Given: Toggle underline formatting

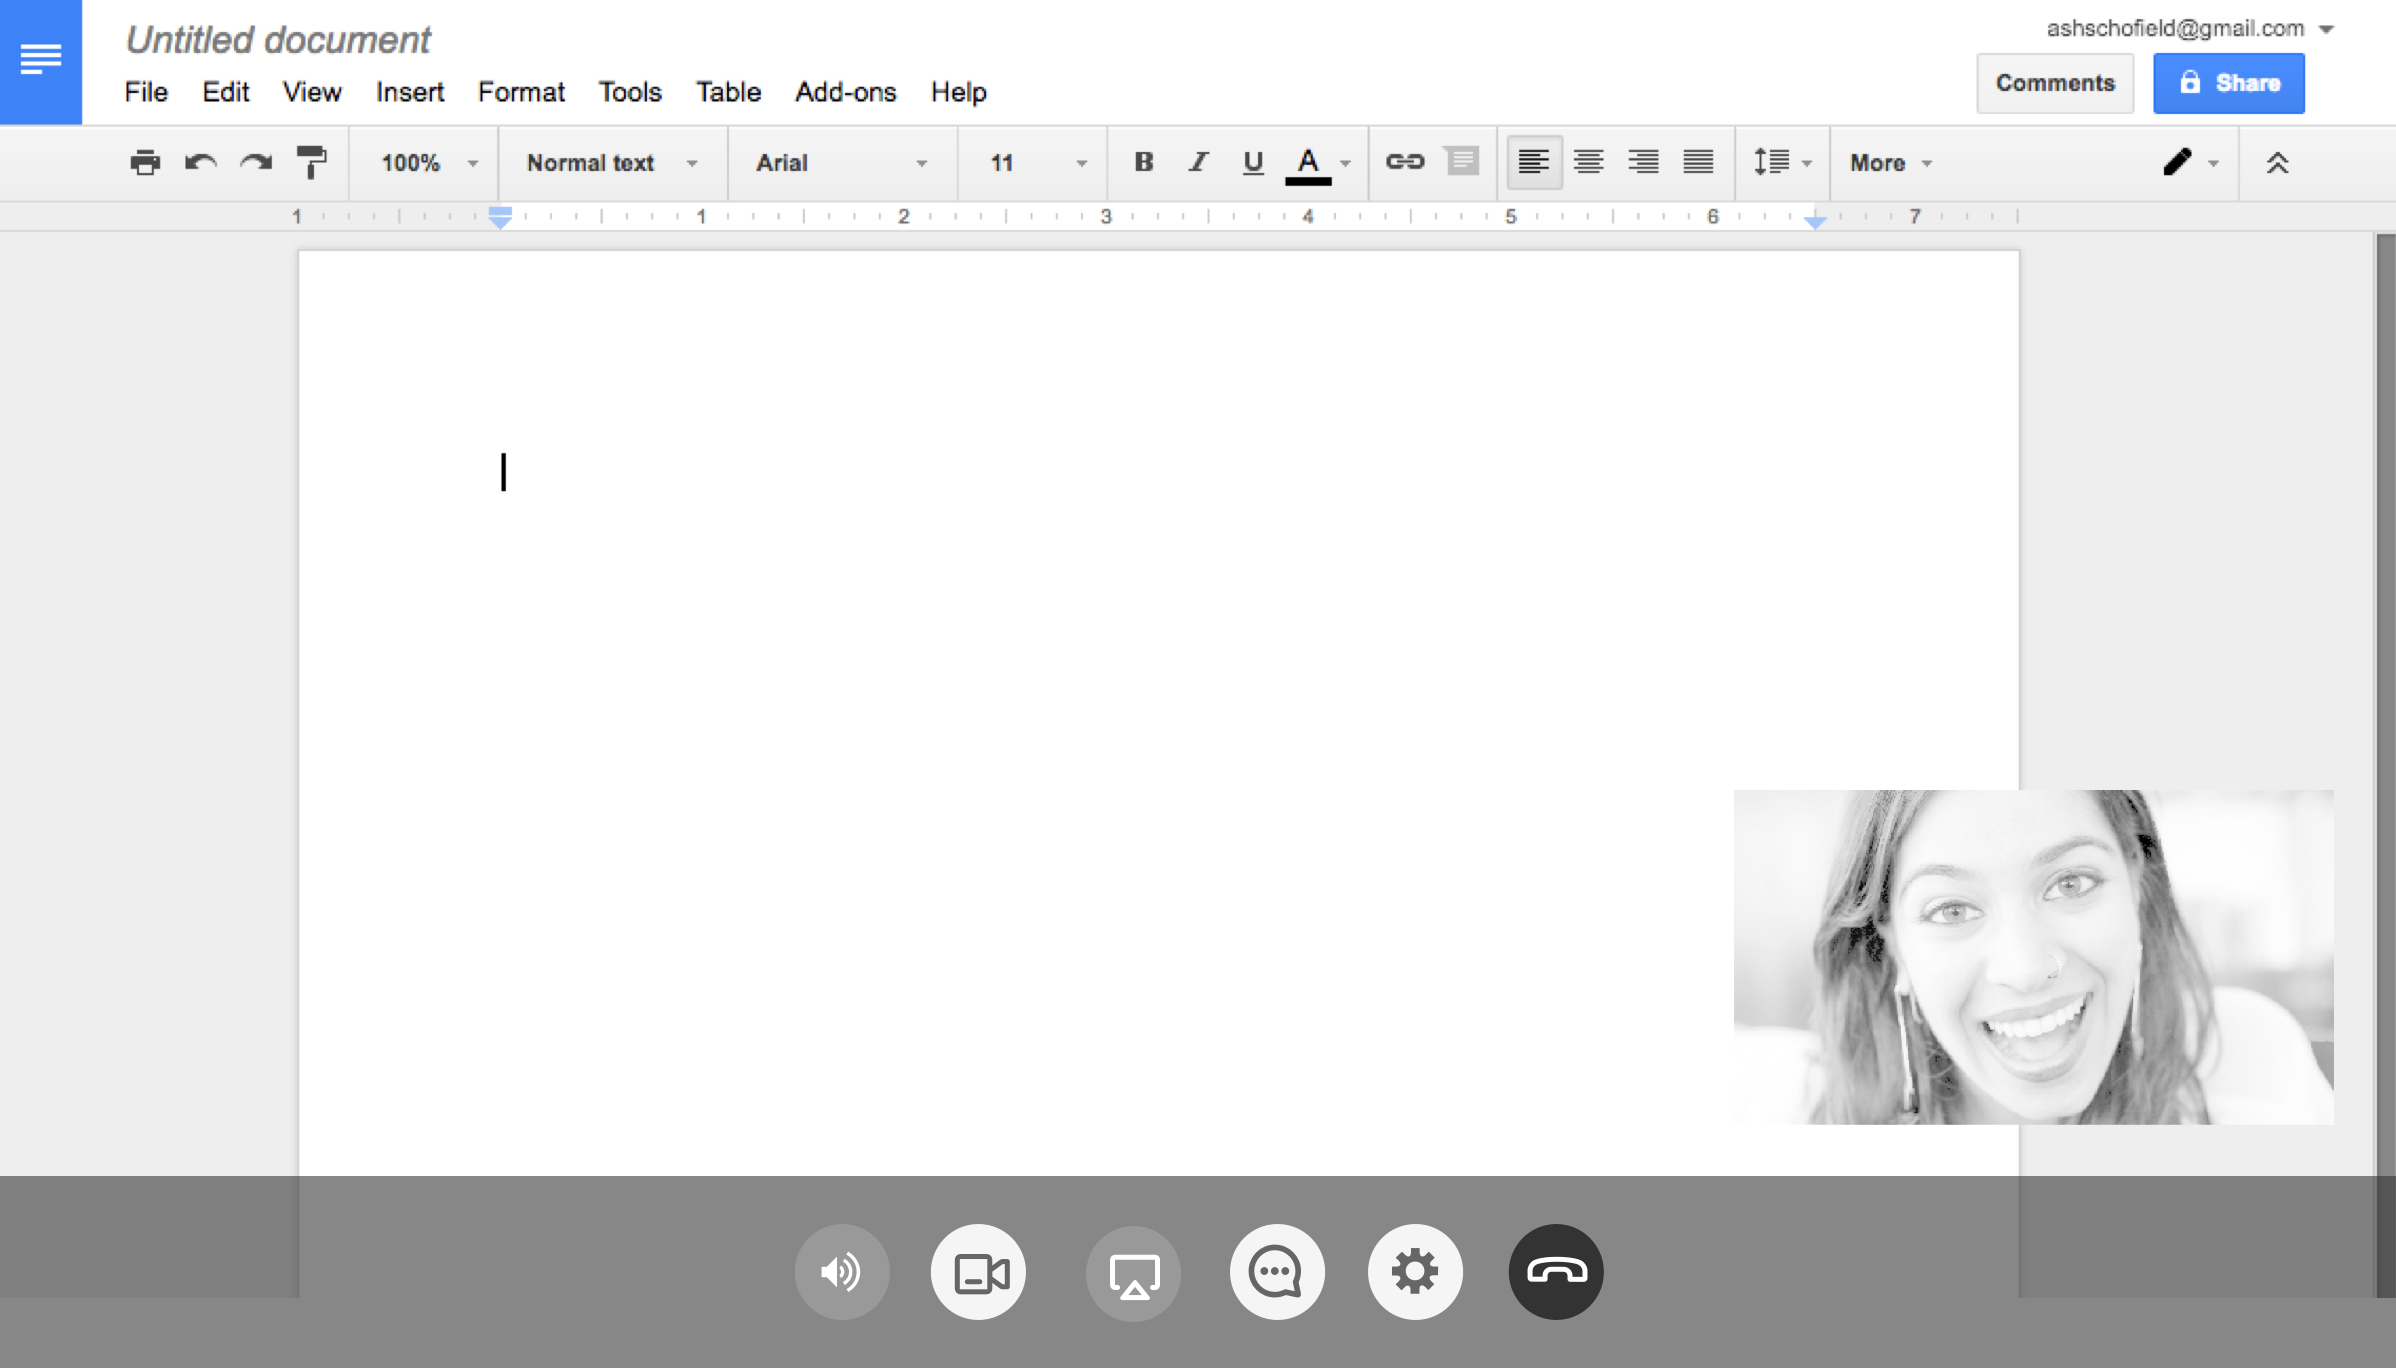Looking at the screenshot, I should 1253,162.
